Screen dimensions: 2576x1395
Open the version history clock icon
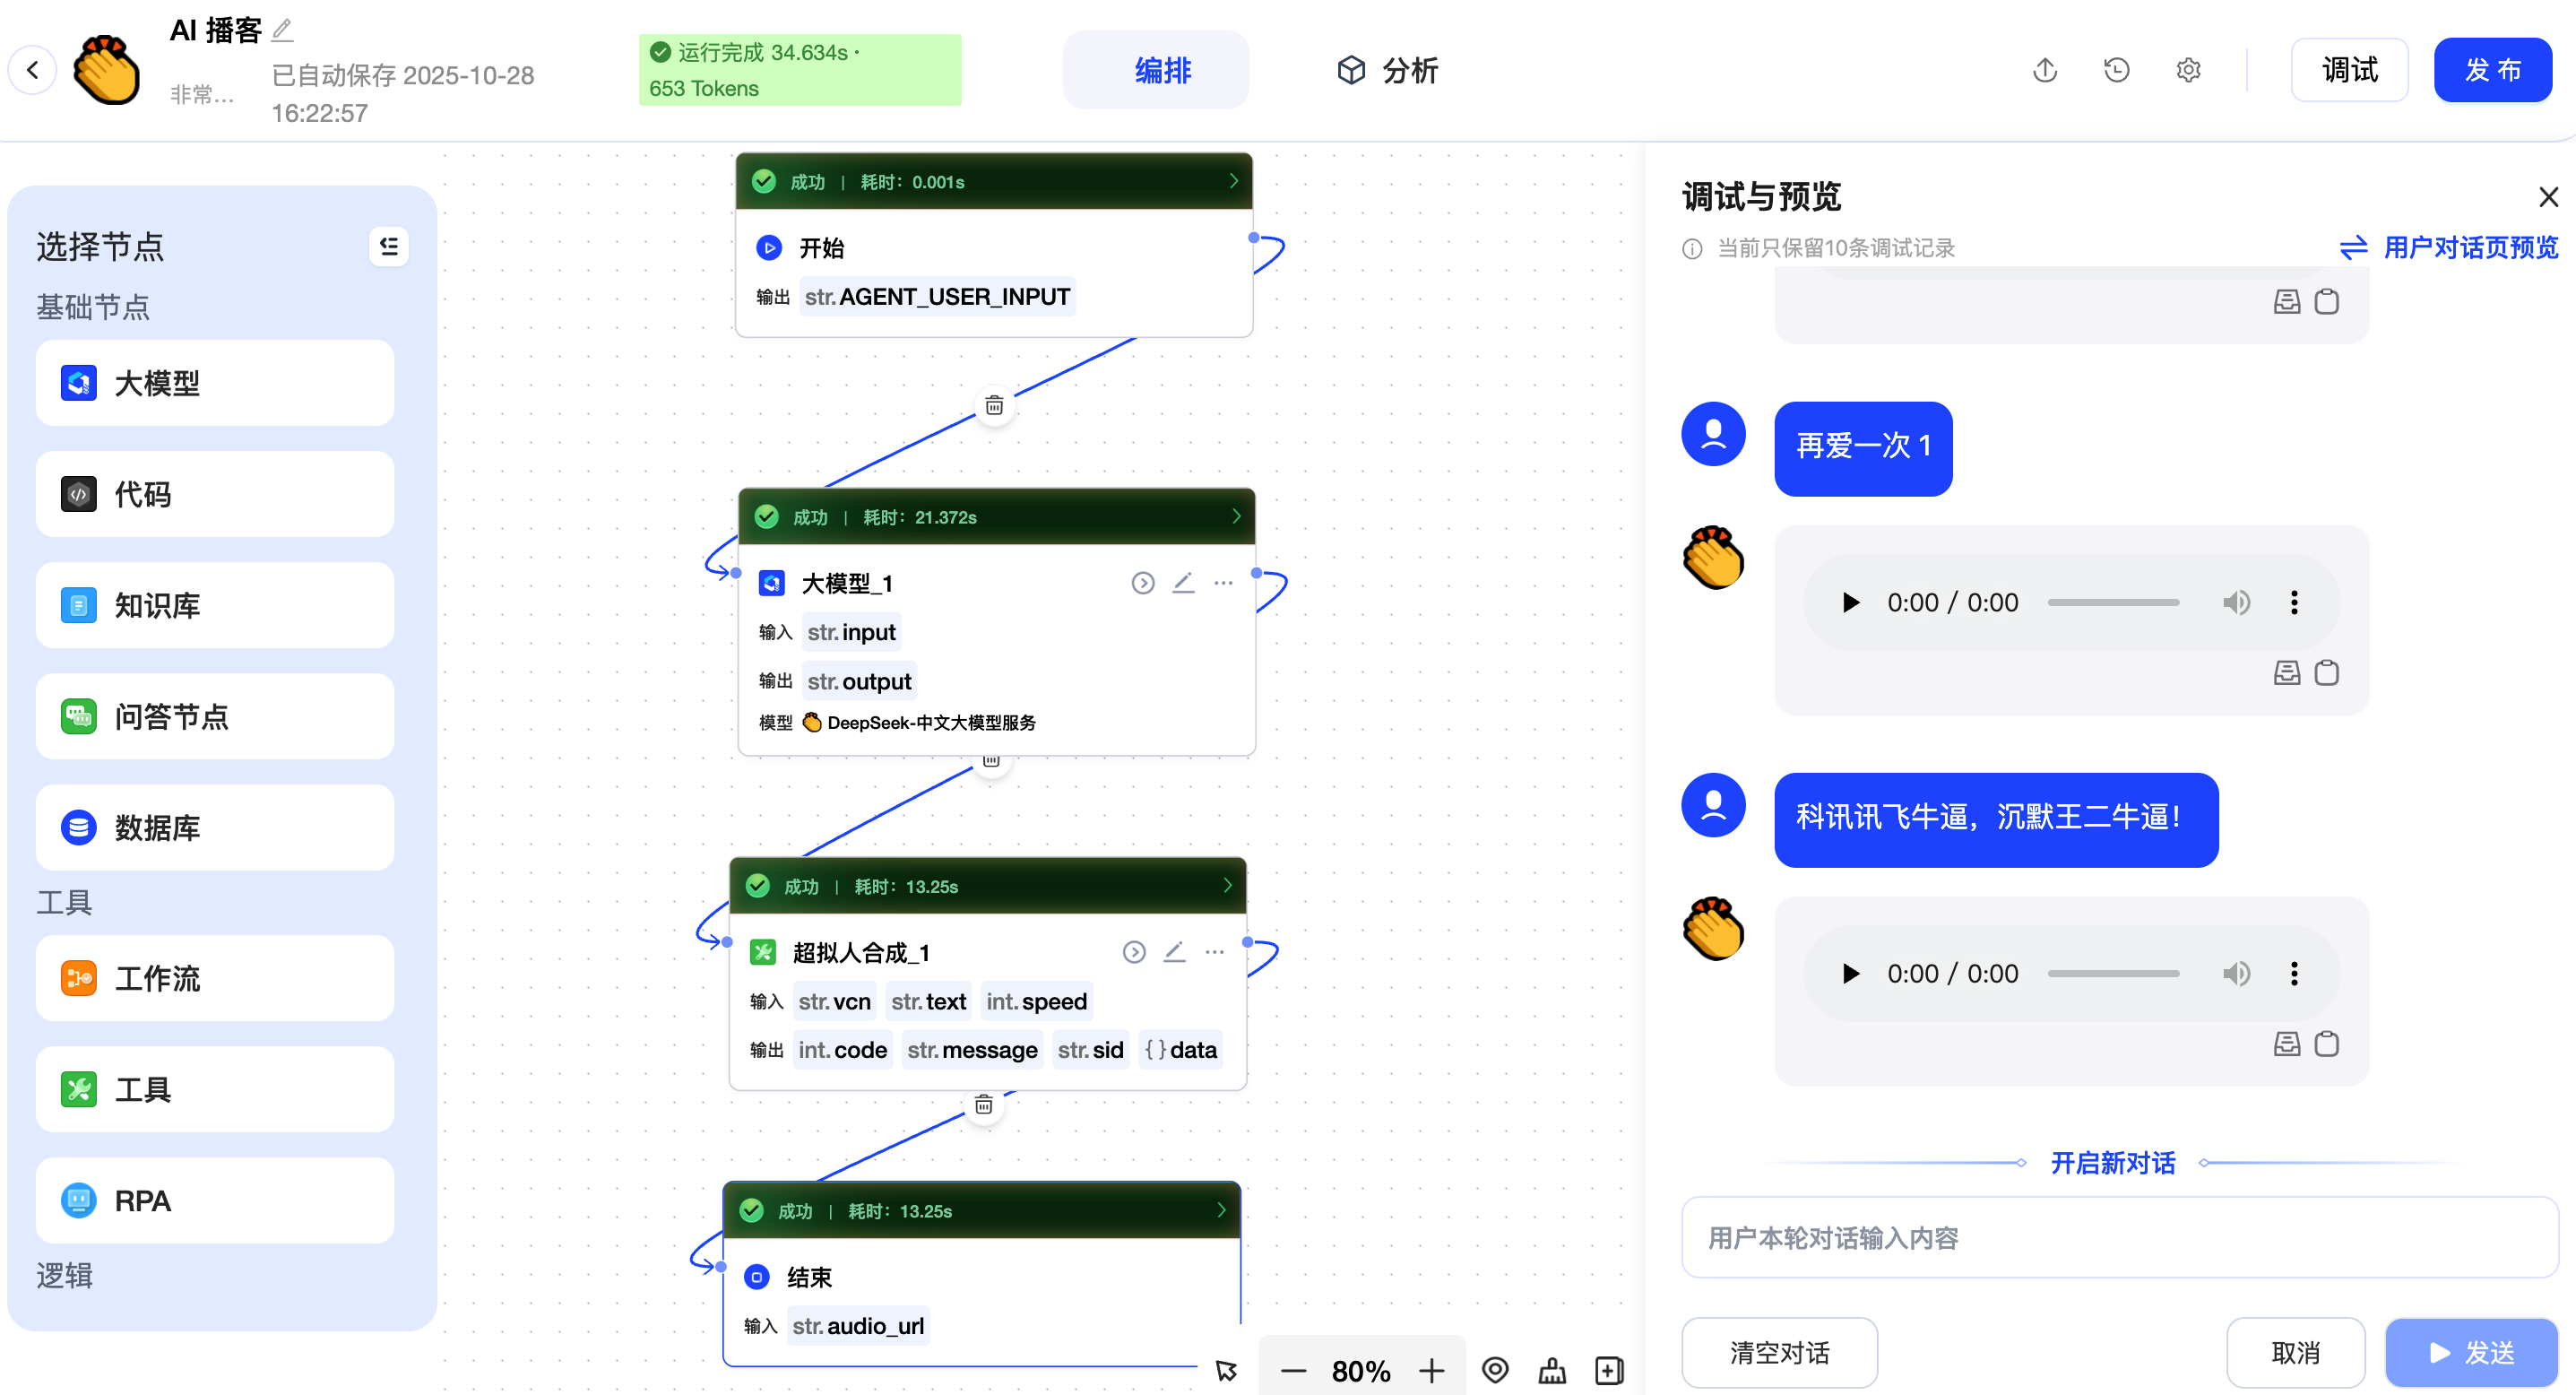pos(2116,70)
